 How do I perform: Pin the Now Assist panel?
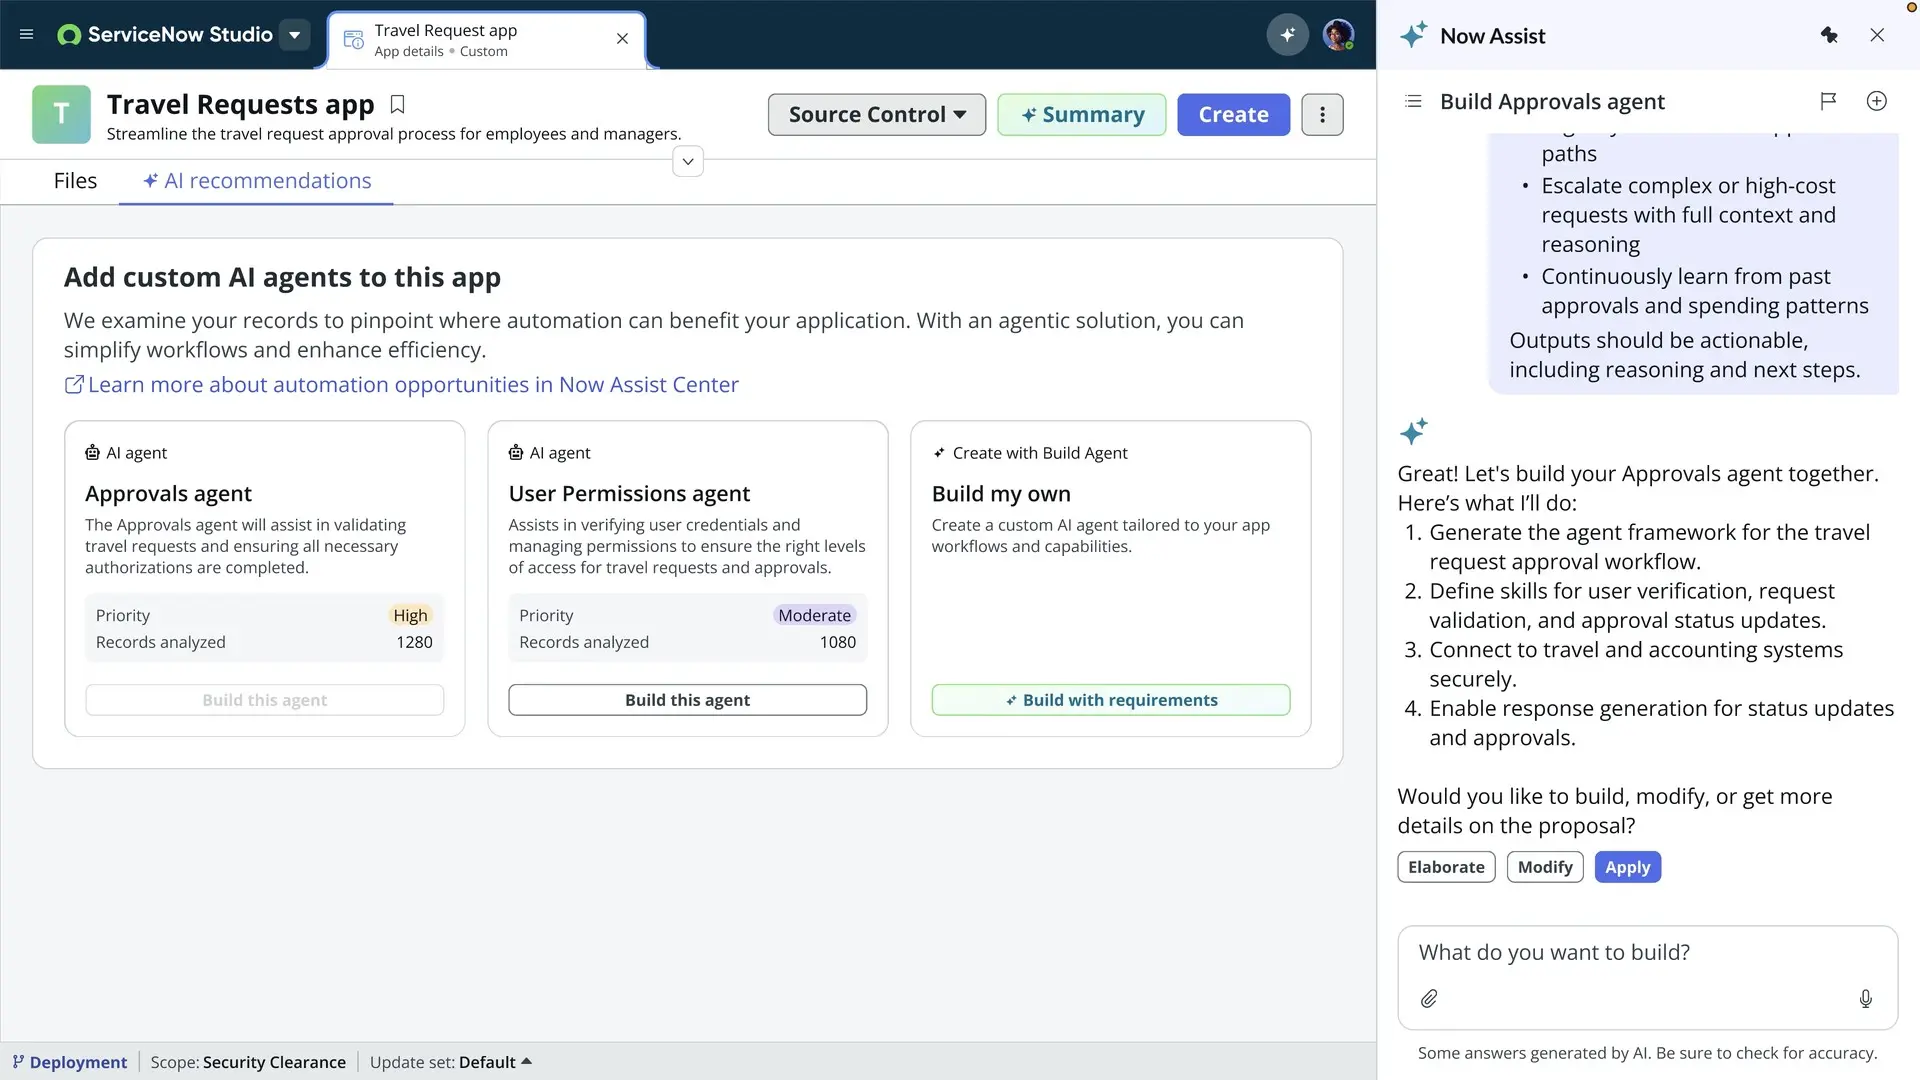click(1829, 36)
